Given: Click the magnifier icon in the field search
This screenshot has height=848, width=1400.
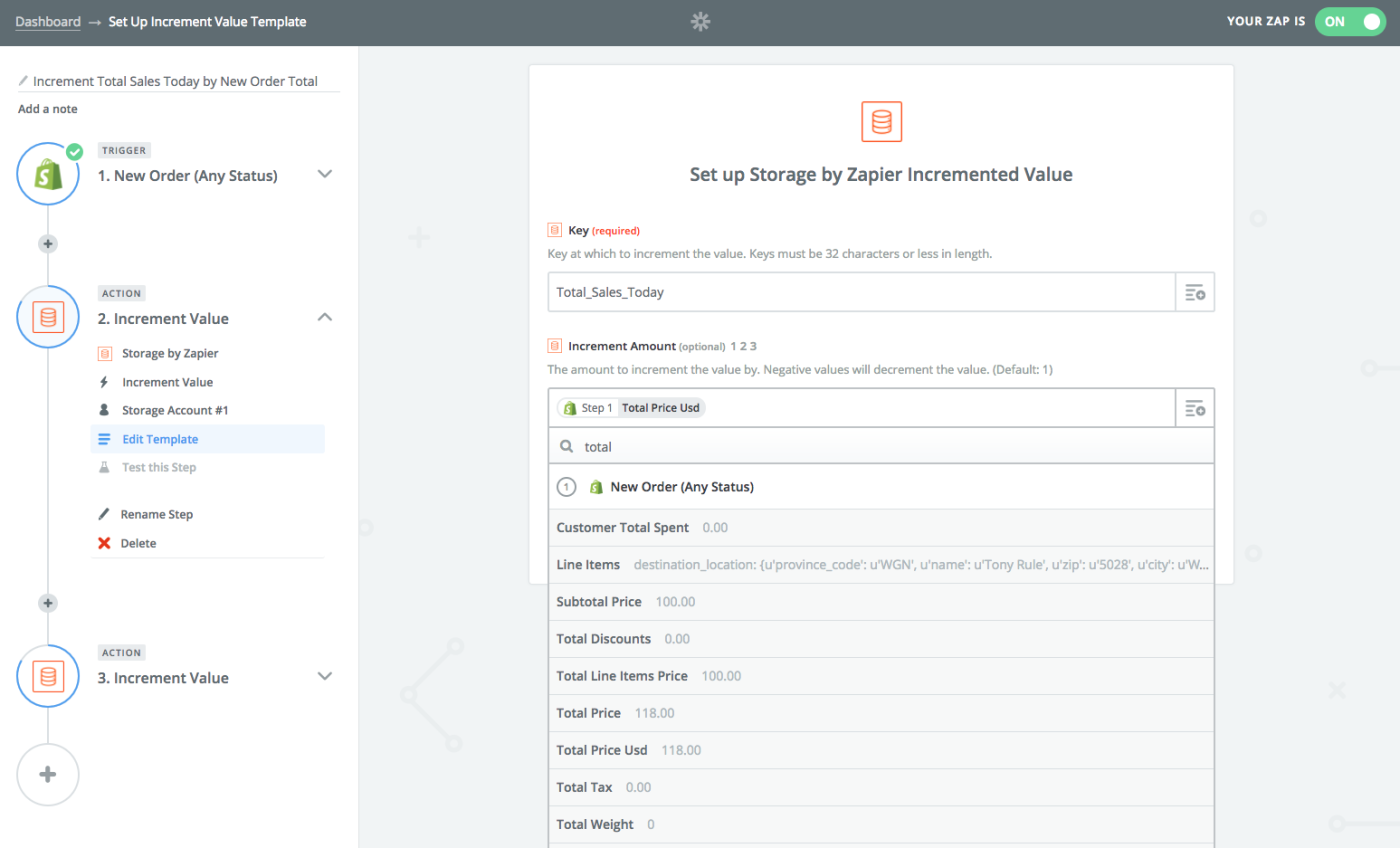Looking at the screenshot, I should (566, 447).
